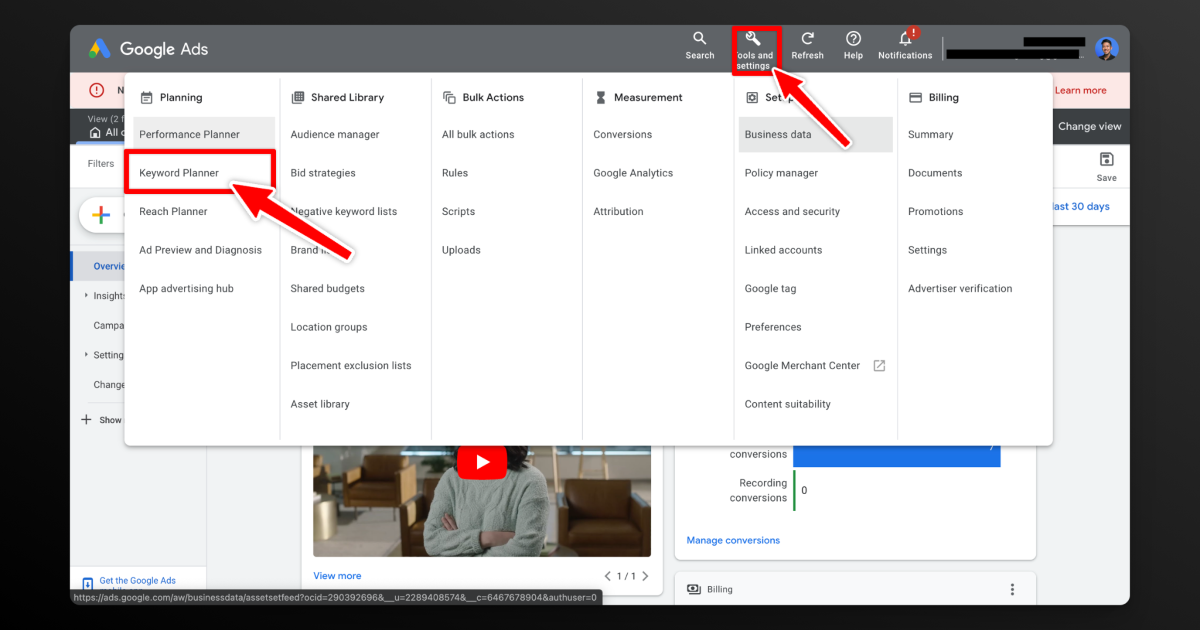This screenshot has width=1200, height=630.
Task: Open the Notifications bell icon
Action: [905, 39]
